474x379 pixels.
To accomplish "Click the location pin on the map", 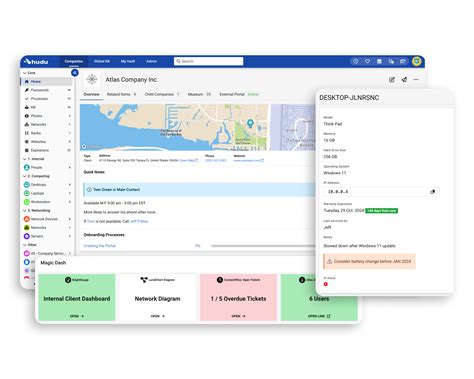I will pos(250,124).
